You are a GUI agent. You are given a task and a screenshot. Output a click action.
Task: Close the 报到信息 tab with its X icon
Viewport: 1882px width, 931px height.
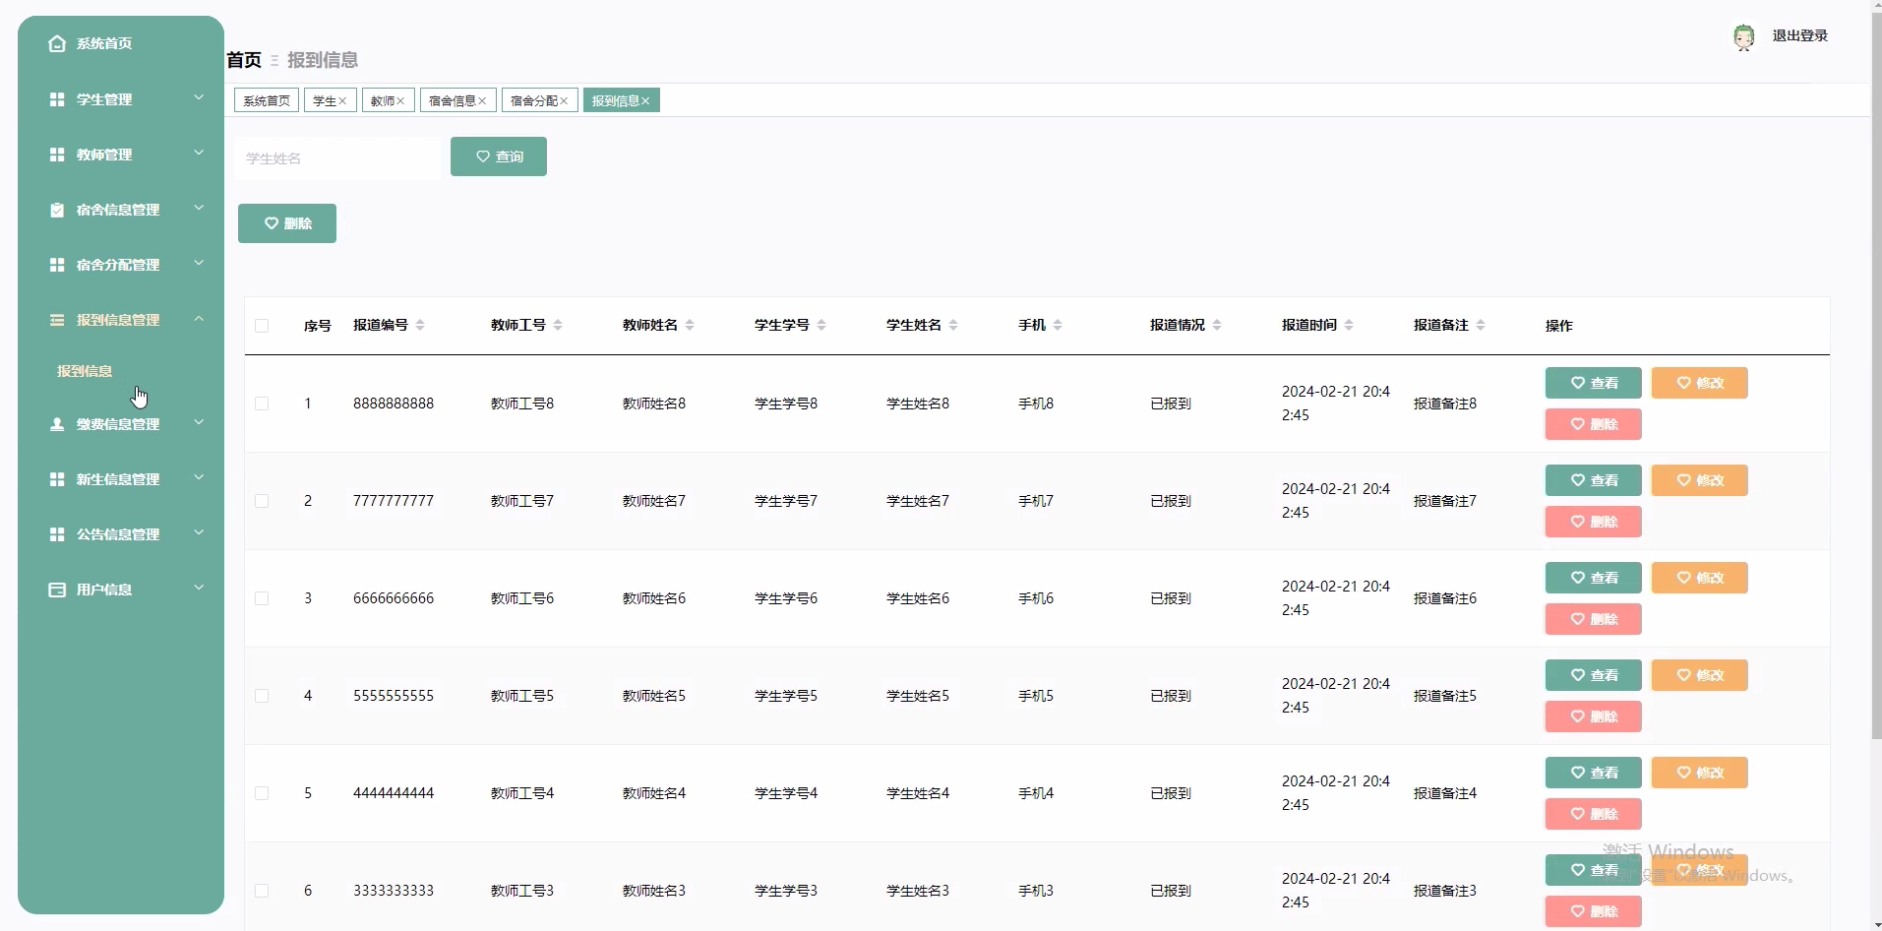(x=645, y=101)
